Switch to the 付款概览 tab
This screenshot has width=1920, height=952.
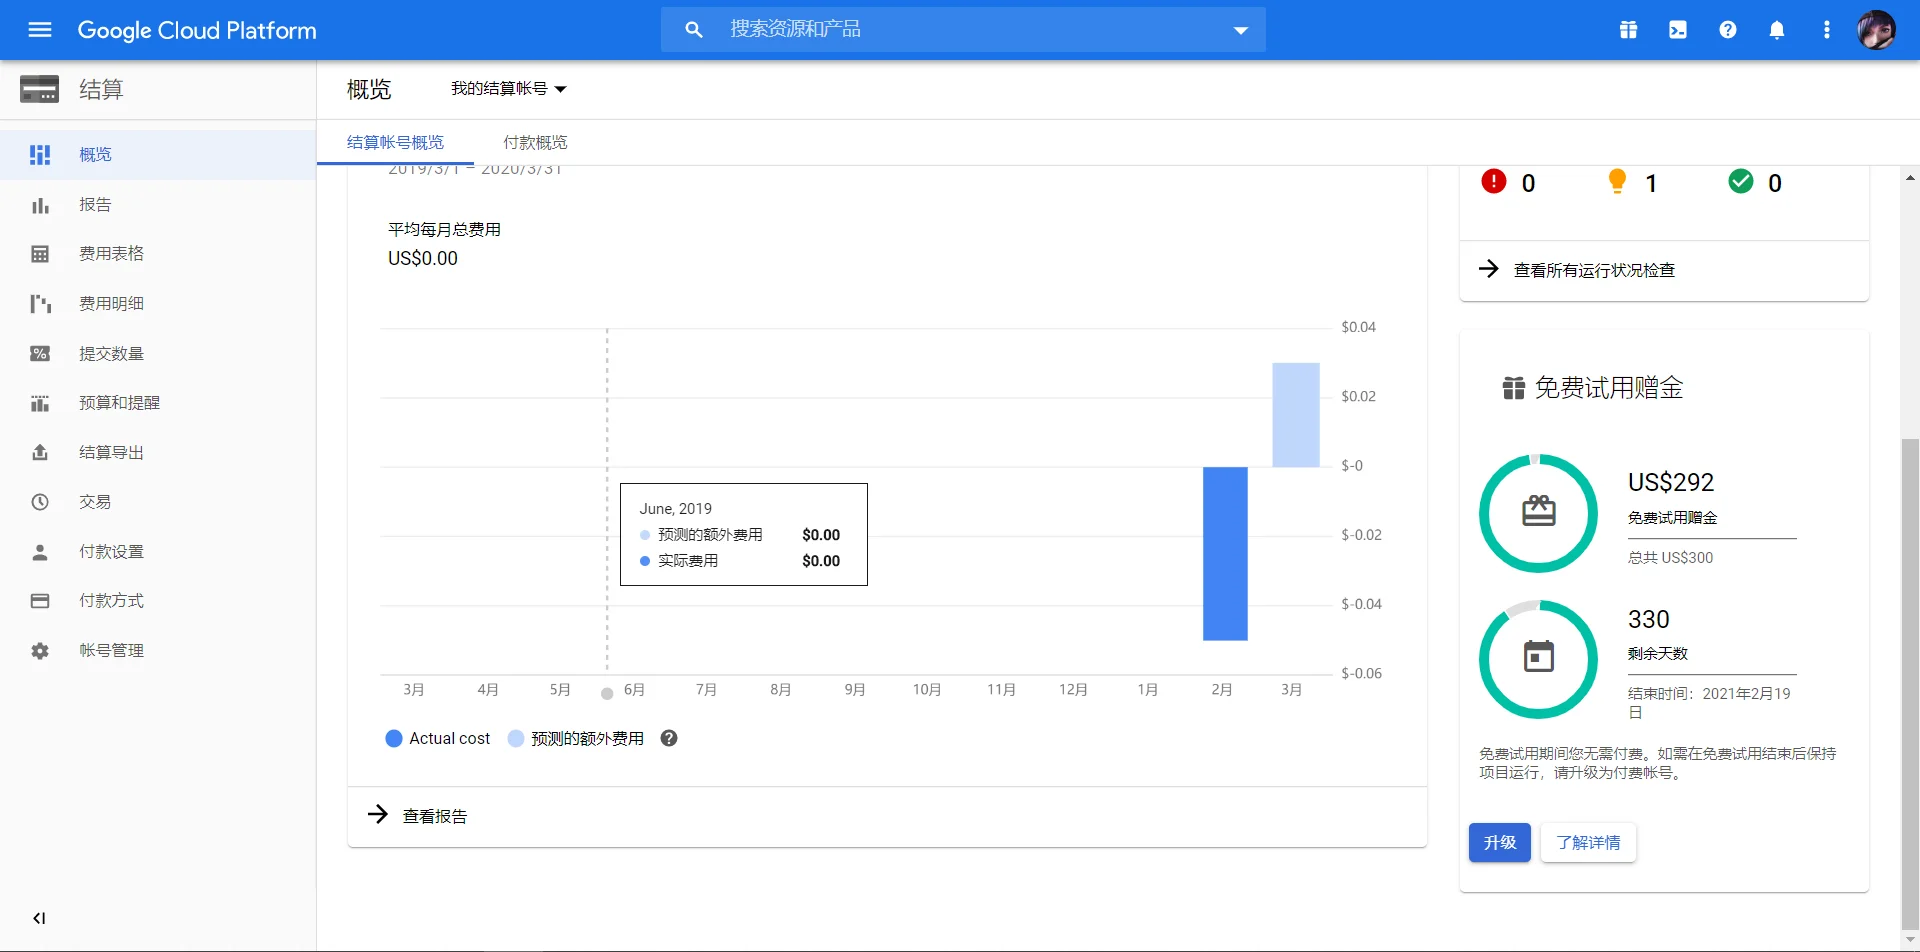click(x=535, y=142)
